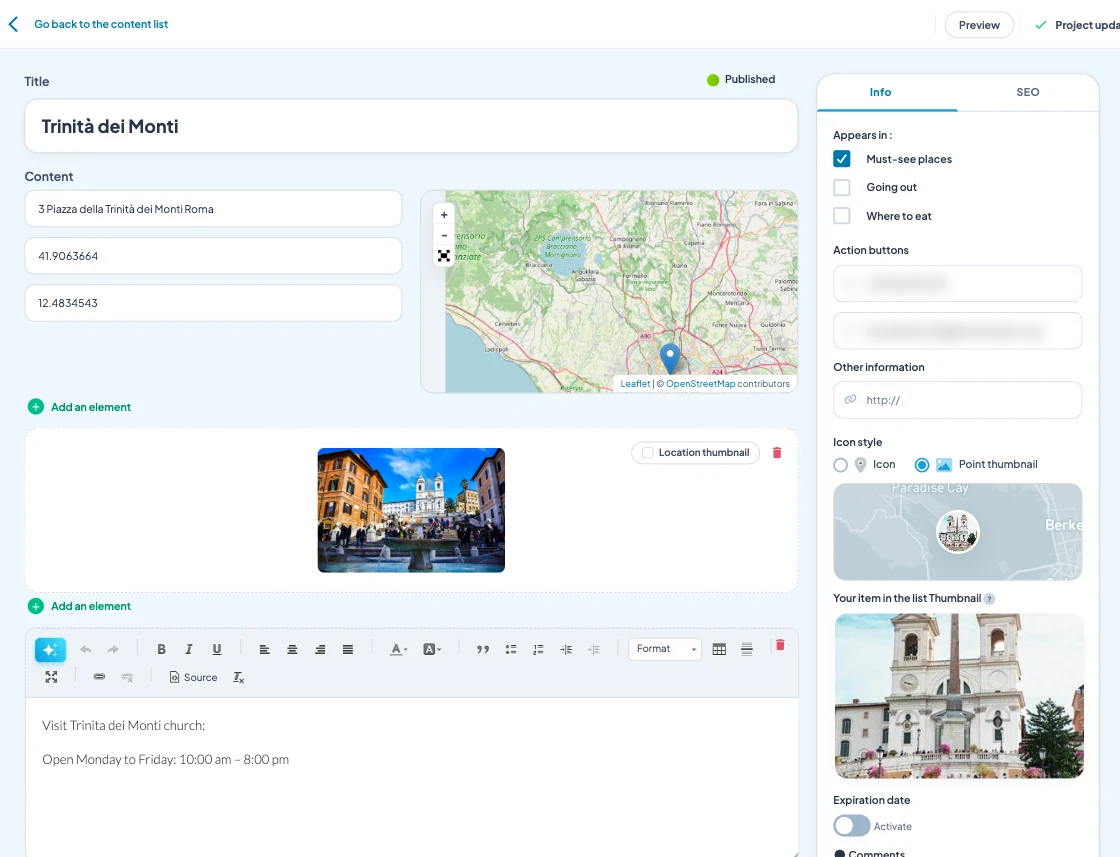Click the list thumbnail church photo
Screen dimensions: 1120x857
coord(959,696)
